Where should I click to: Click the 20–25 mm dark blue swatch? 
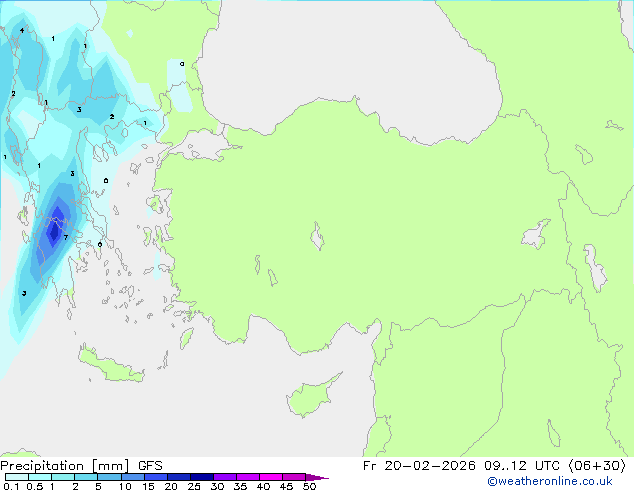click(179, 477)
